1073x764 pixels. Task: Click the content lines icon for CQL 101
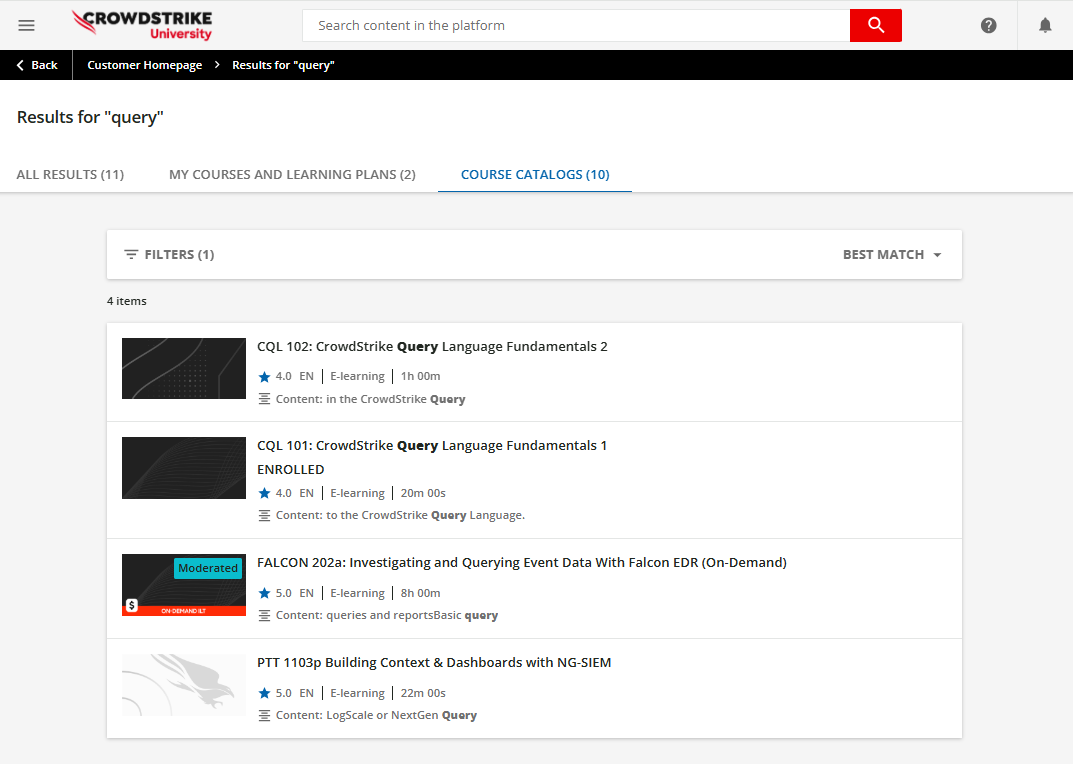click(264, 515)
